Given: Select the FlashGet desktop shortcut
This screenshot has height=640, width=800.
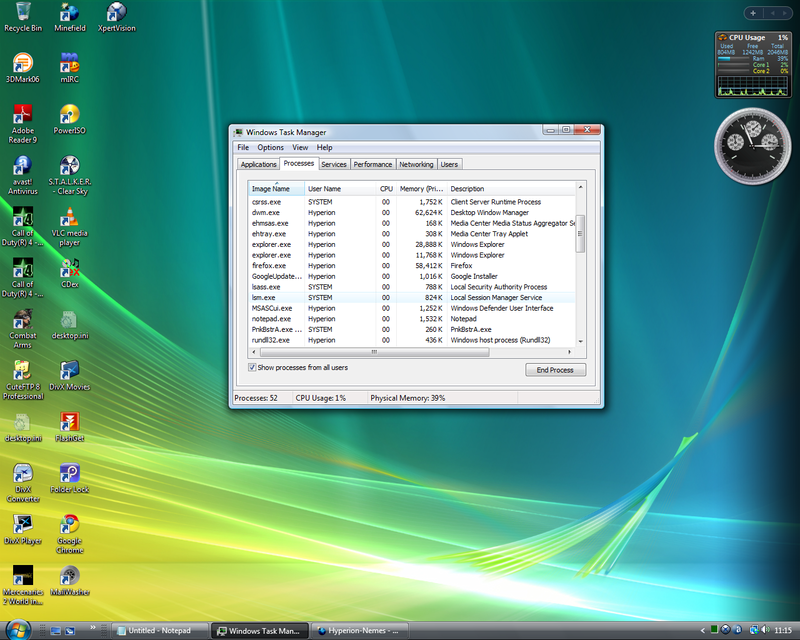Looking at the screenshot, I should click(70, 427).
